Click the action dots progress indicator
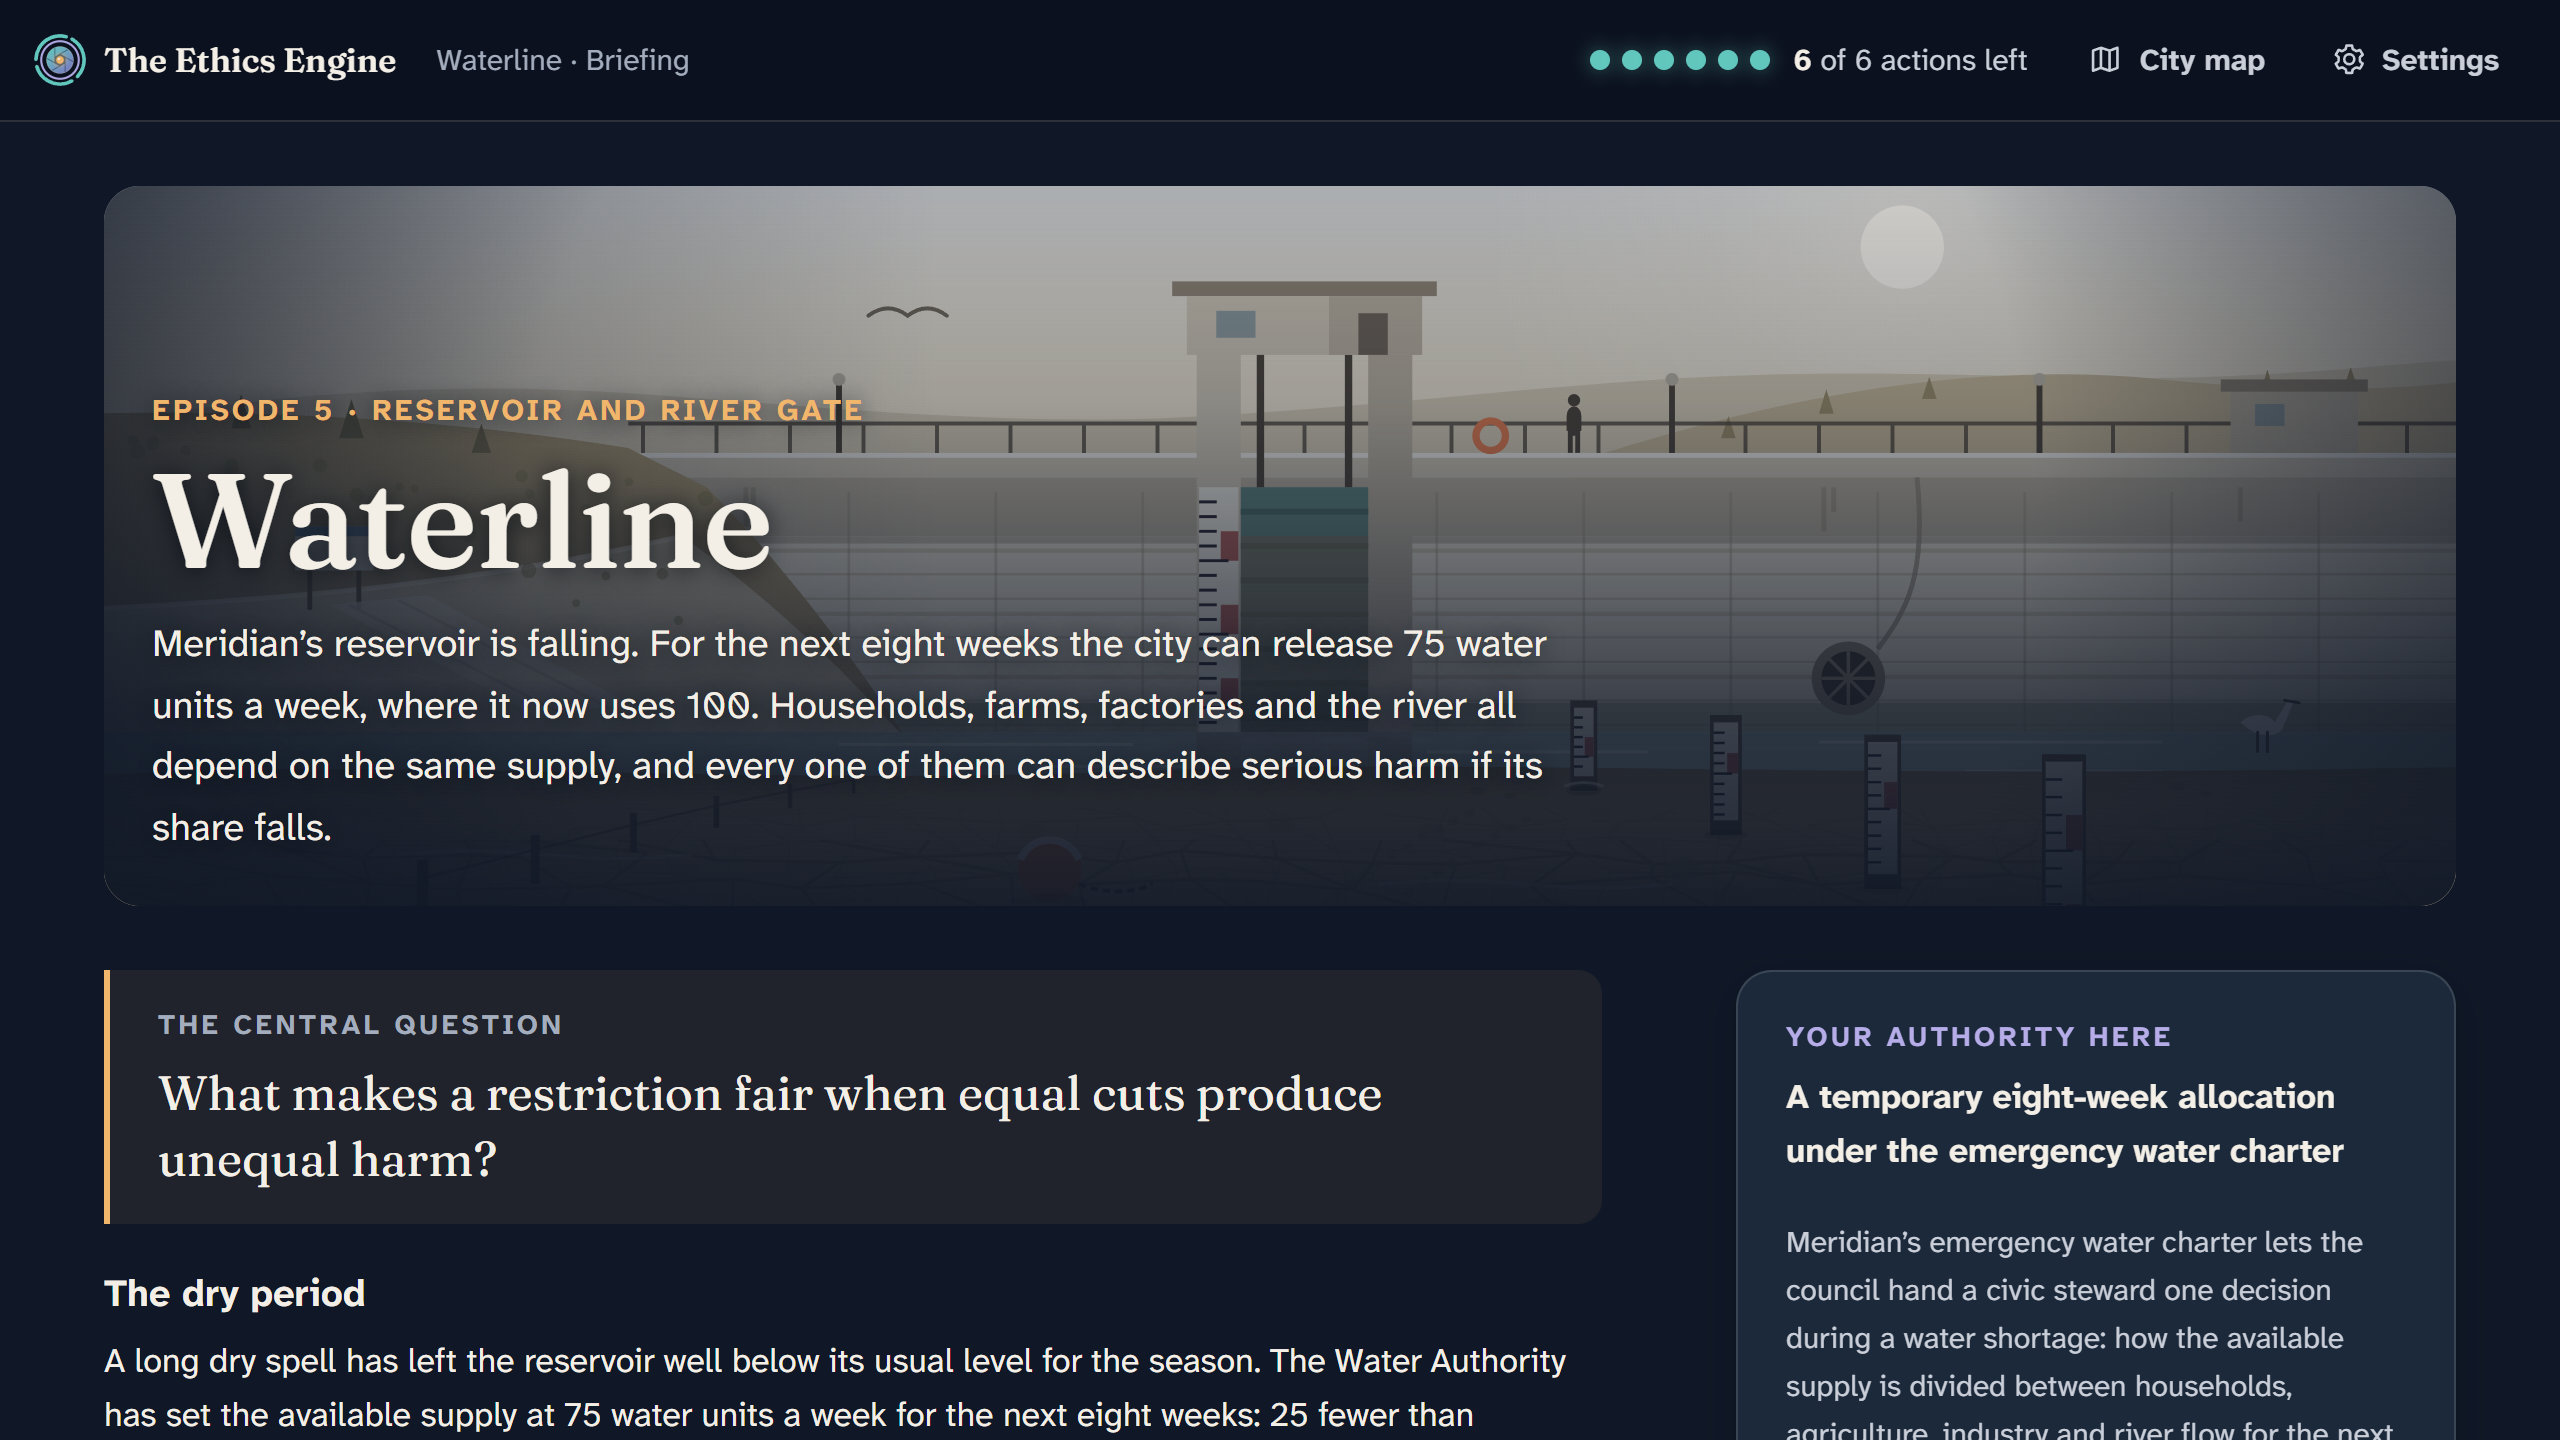The height and width of the screenshot is (1440, 2560). click(1679, 60)
